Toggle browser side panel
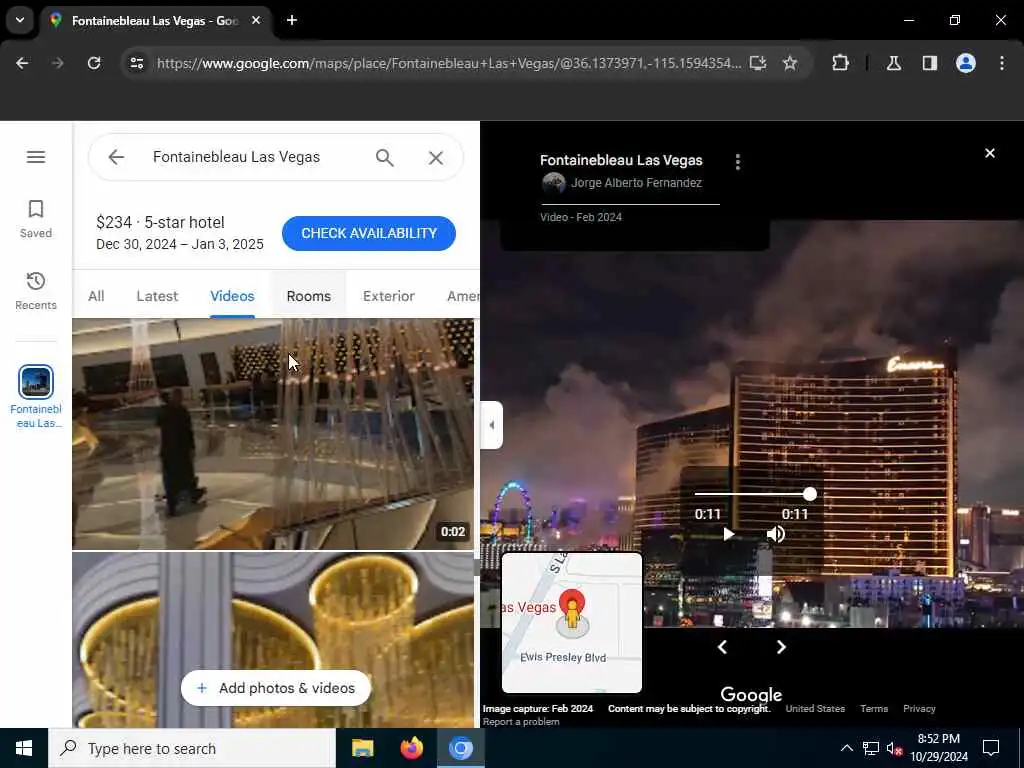1024x768 pixels. pyautogui.click(x=930, y=63)
